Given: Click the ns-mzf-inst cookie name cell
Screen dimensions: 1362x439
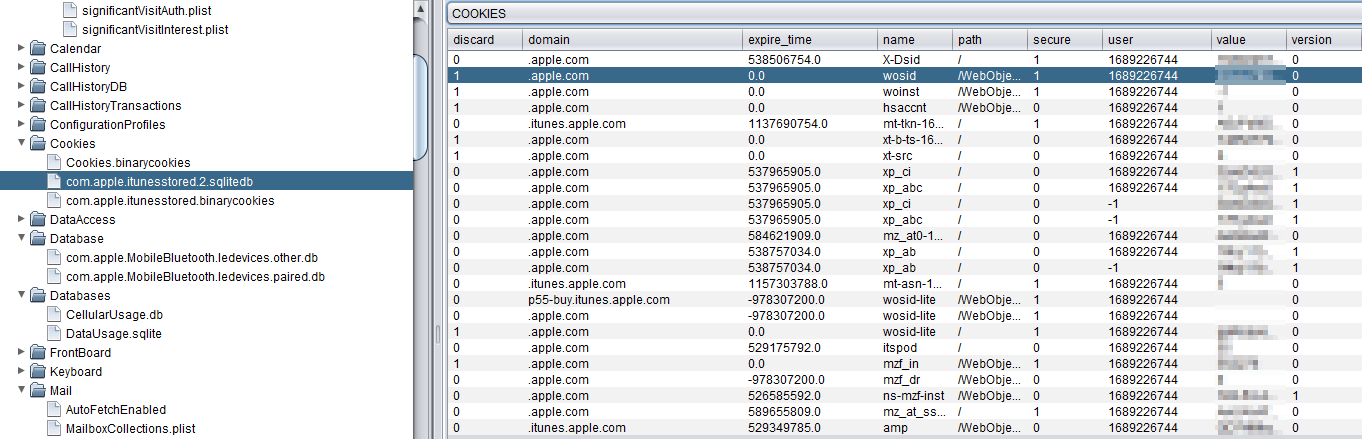Looking at the screenshot, I should [915, 395].
